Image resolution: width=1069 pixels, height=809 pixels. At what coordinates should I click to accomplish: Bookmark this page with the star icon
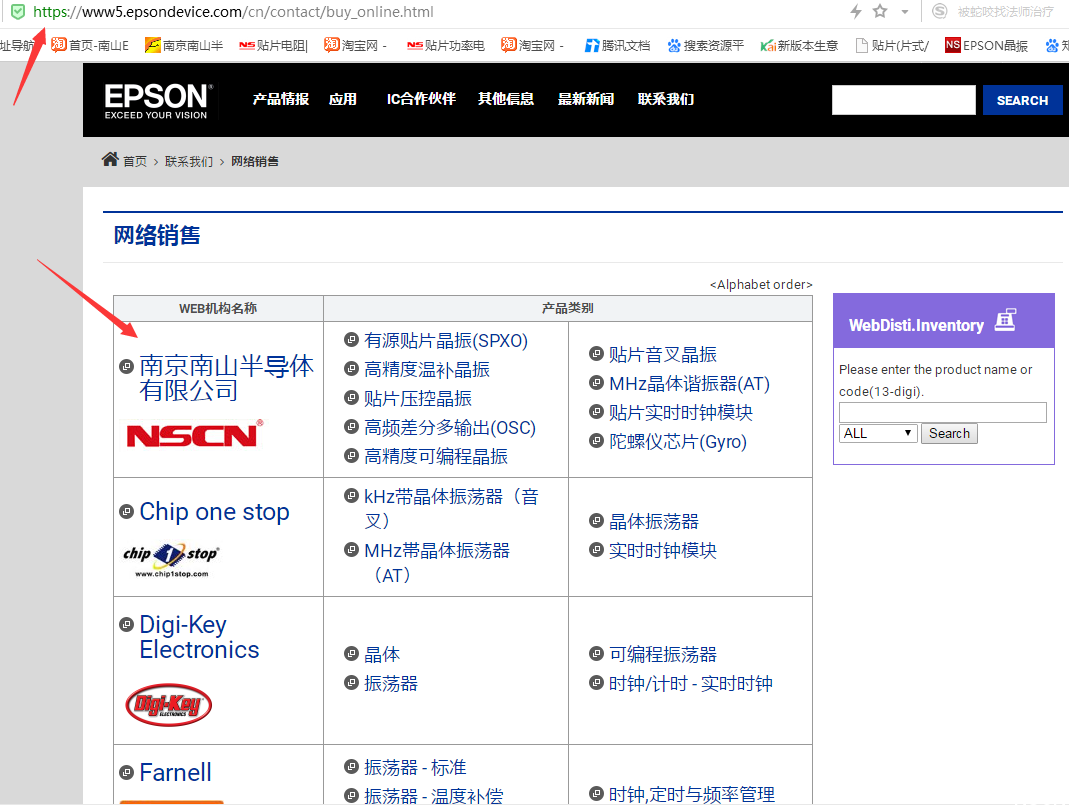coord(880,11)
